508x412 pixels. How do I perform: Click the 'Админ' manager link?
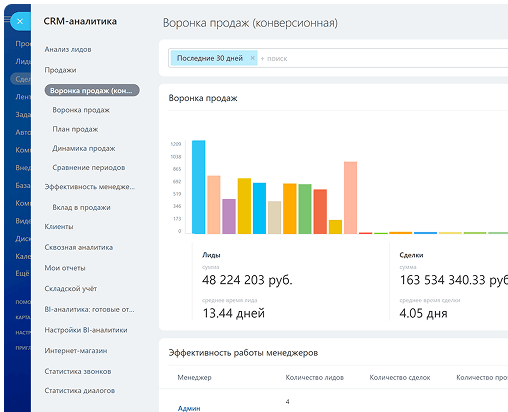coord(189,408)
